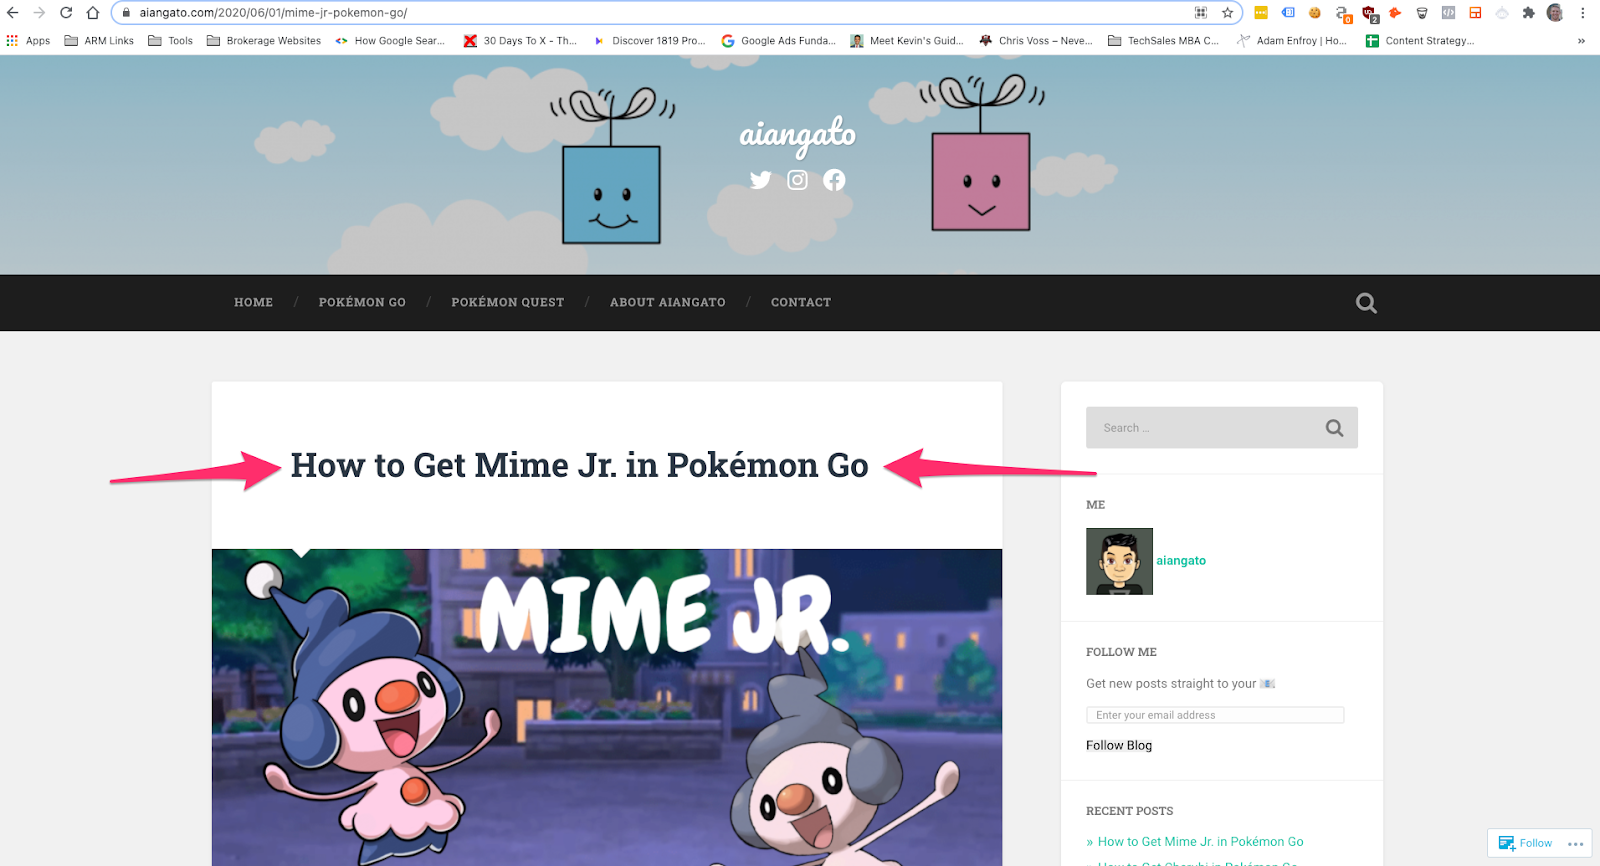The width and height of the screenshot is (1600, 866).
Task: Open the orange fox extension icon
Action: click(1395, 13)
